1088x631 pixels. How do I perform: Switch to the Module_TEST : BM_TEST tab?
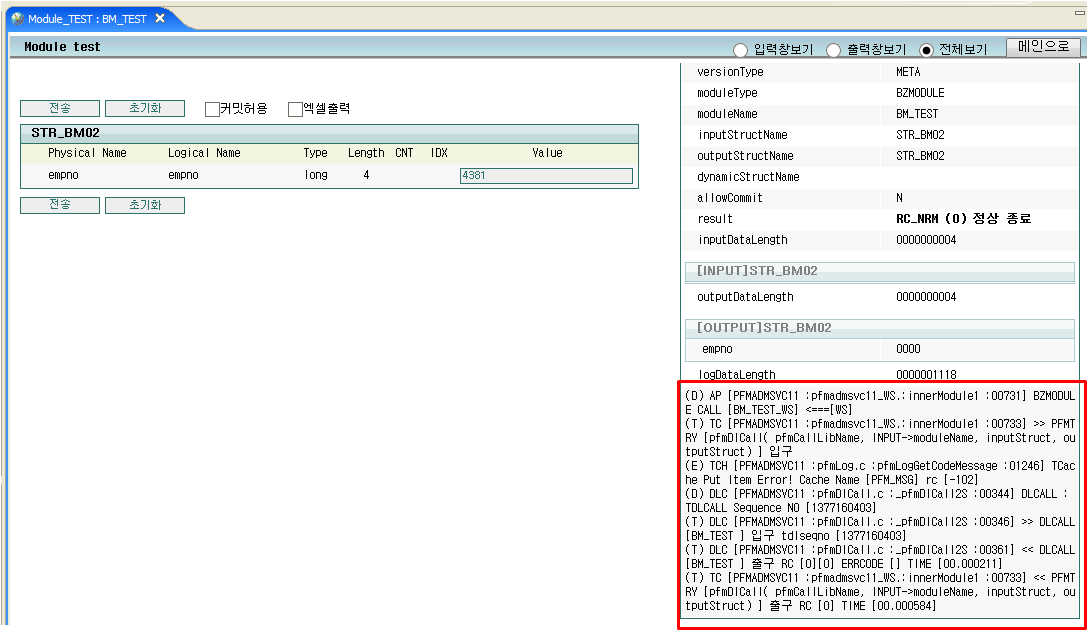click(x=85, y=17)
